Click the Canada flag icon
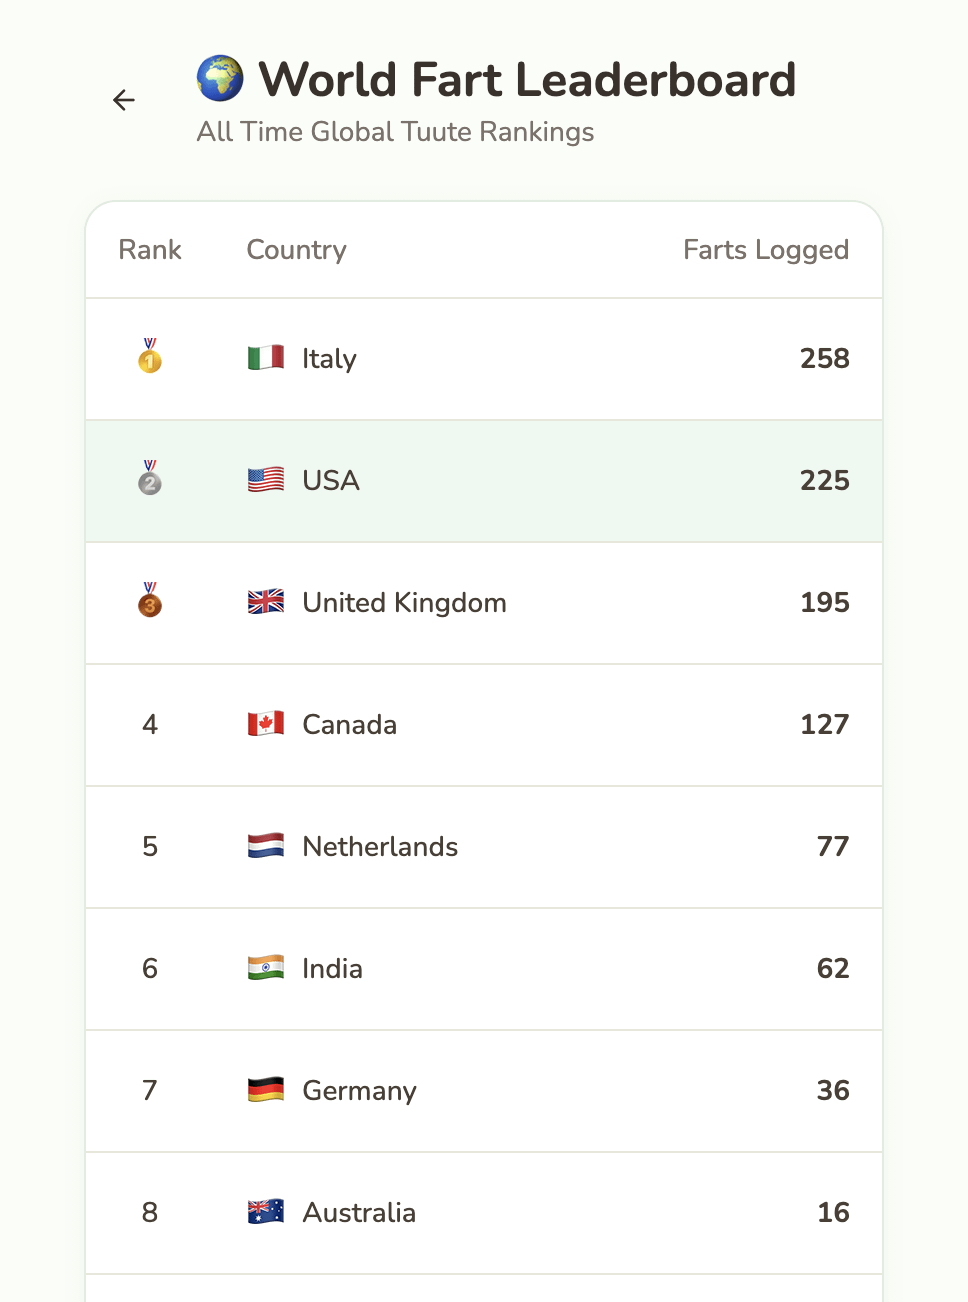Screen dimensions: 968x1302 click(266, 724)
